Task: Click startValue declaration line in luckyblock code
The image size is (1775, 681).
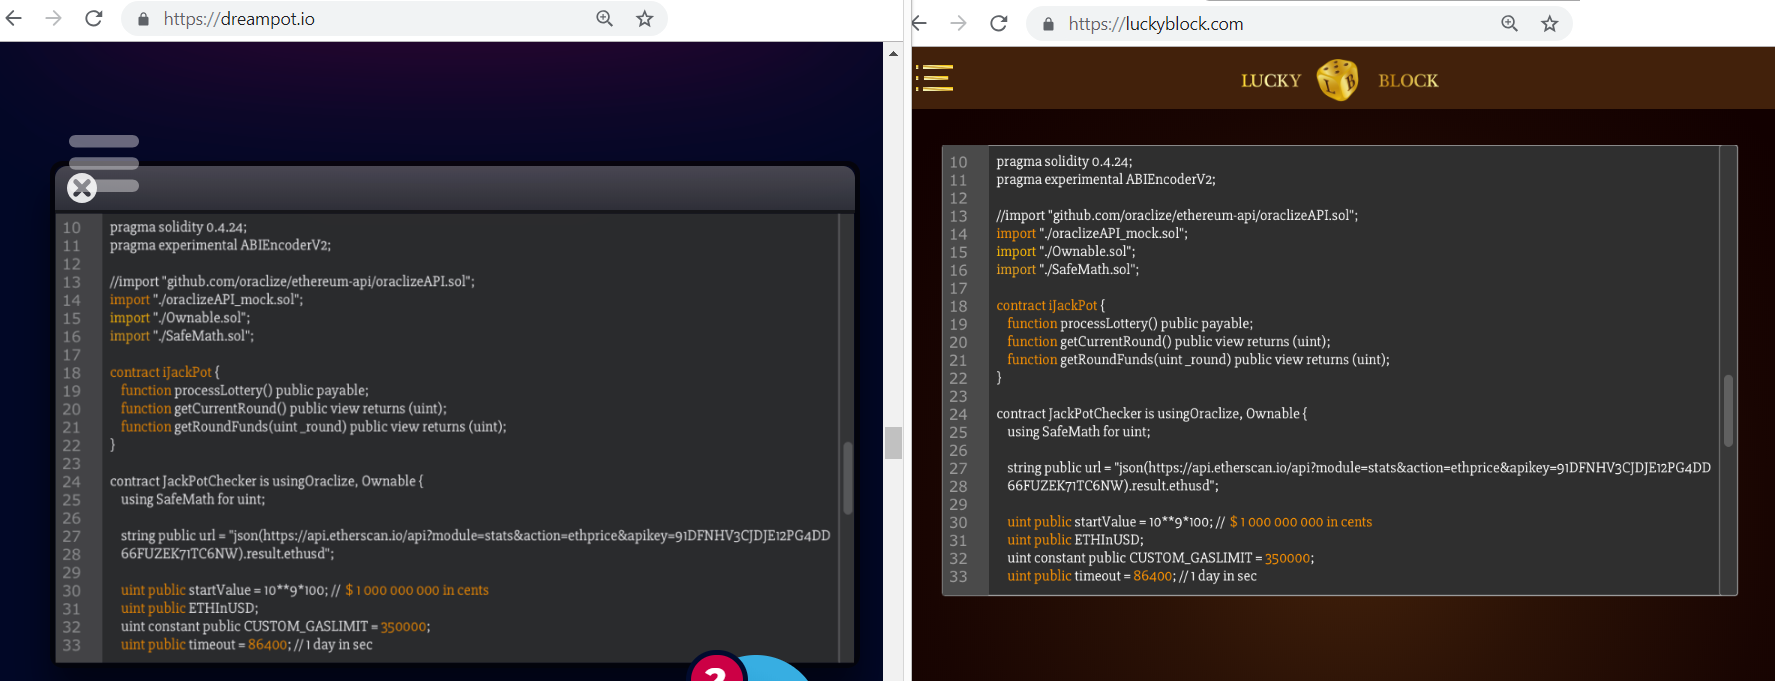Action: 1190,521
